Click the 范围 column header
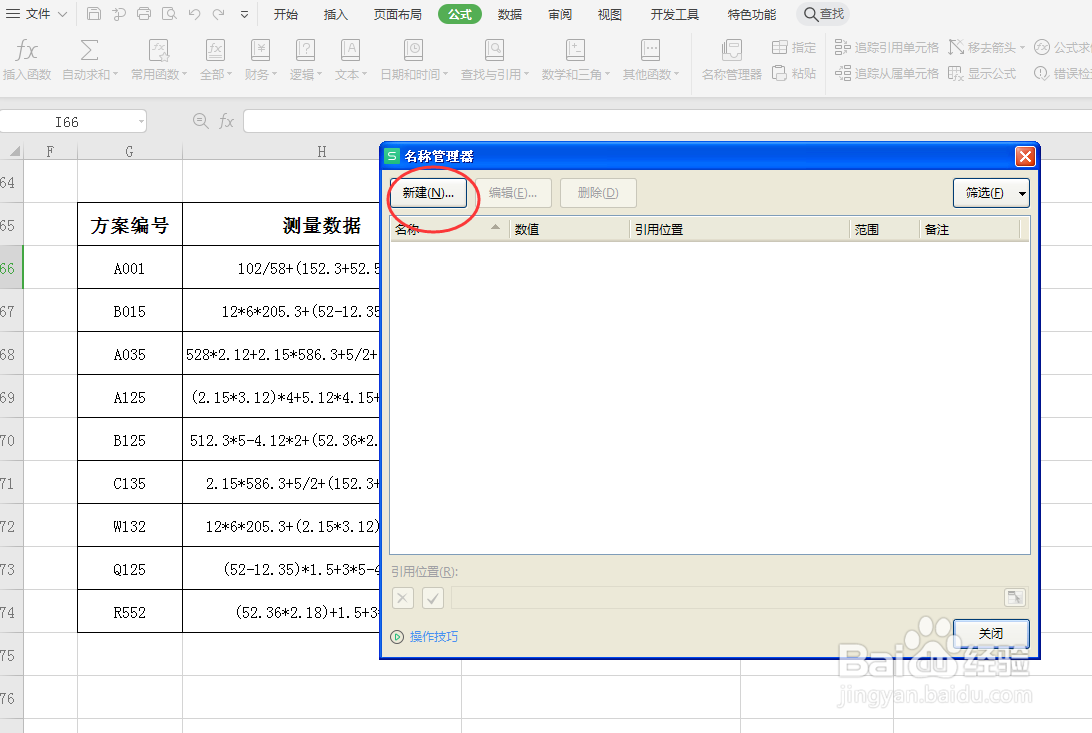Image resolution: width=1092 pixels, height=733 pixels. 884,229
